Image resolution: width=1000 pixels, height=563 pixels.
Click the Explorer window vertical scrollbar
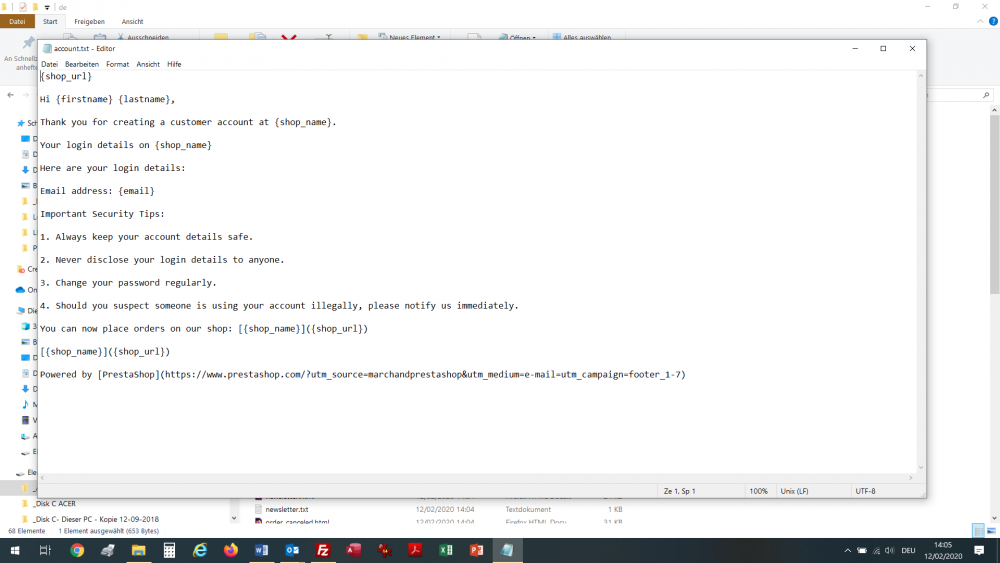pos(994,314)
